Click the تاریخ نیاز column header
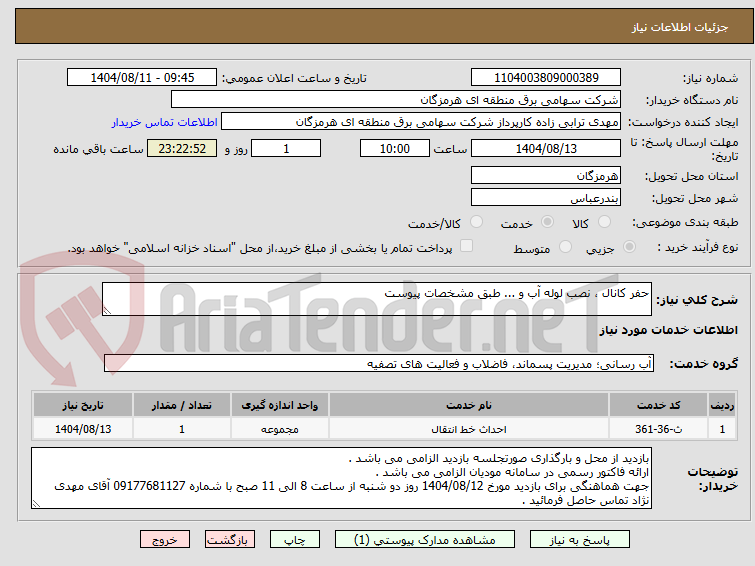The image size is (755, 566). 83,405
